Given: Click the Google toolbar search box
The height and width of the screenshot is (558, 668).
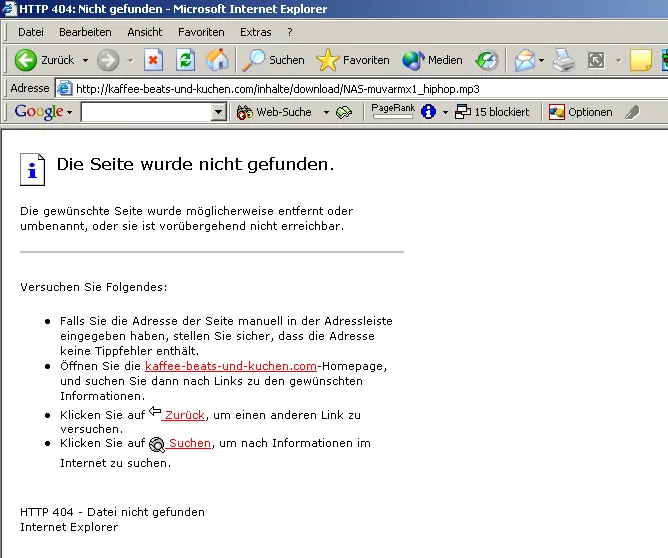Looking at the screenshot, I should coord(147,112).
